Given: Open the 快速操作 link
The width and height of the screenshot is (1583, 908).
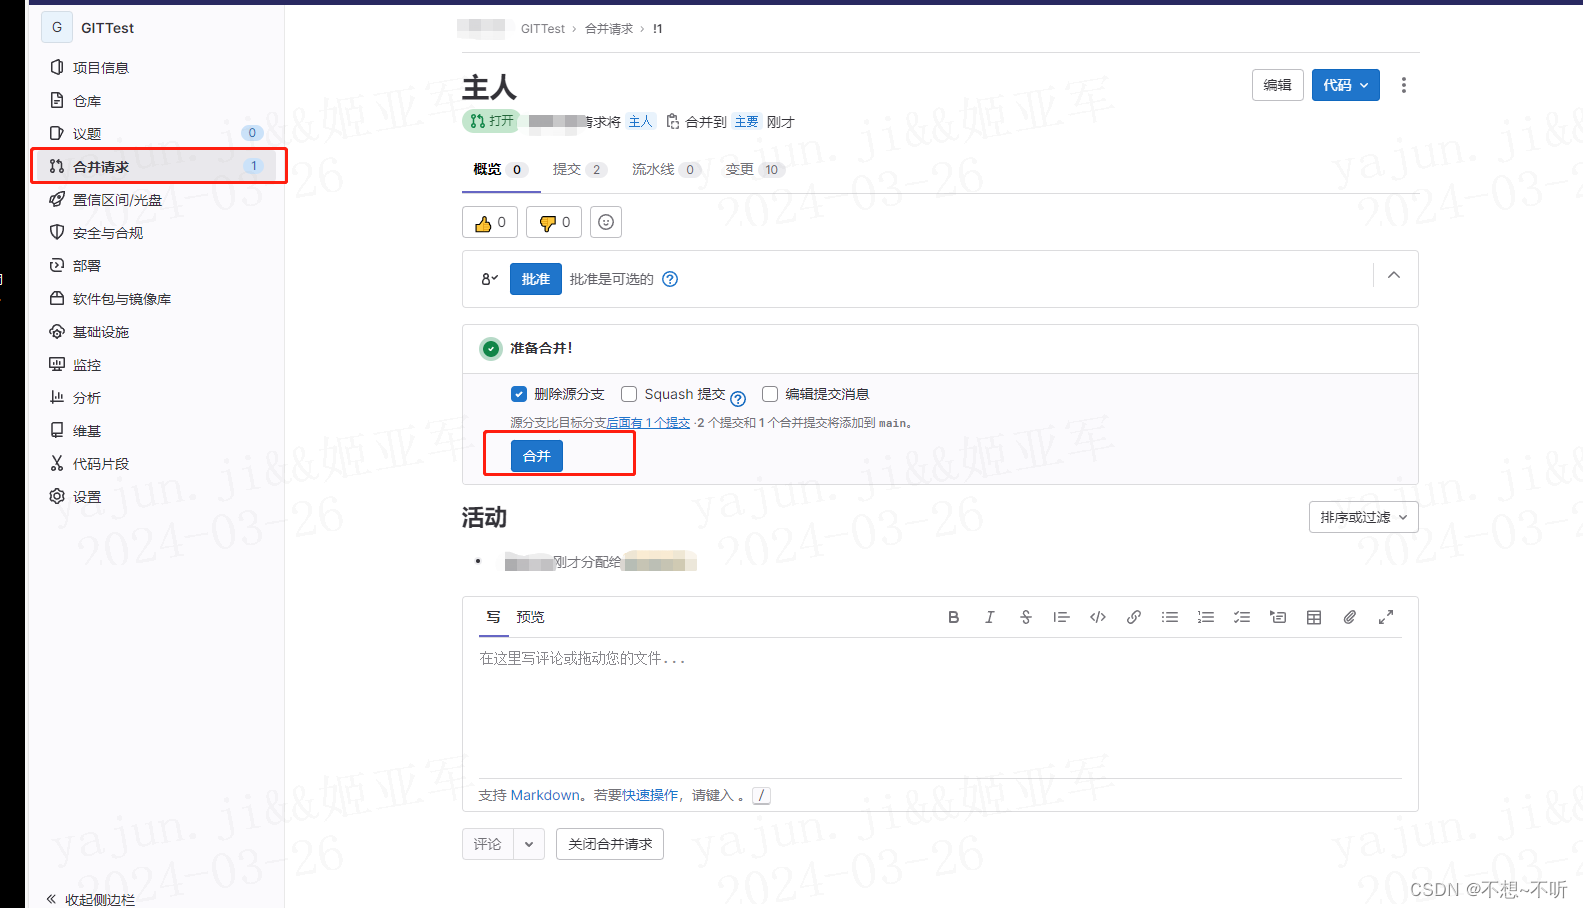Looking at the screenshot, I should tap(650, 795).
